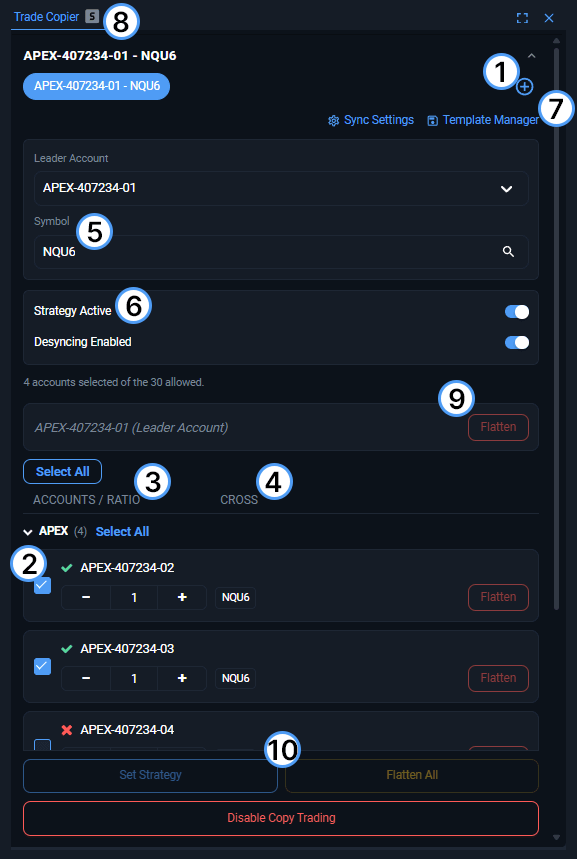This screenshot has width=577, height=859.
Task: Open the Template Manager save icon
Action: coord(432,121)
